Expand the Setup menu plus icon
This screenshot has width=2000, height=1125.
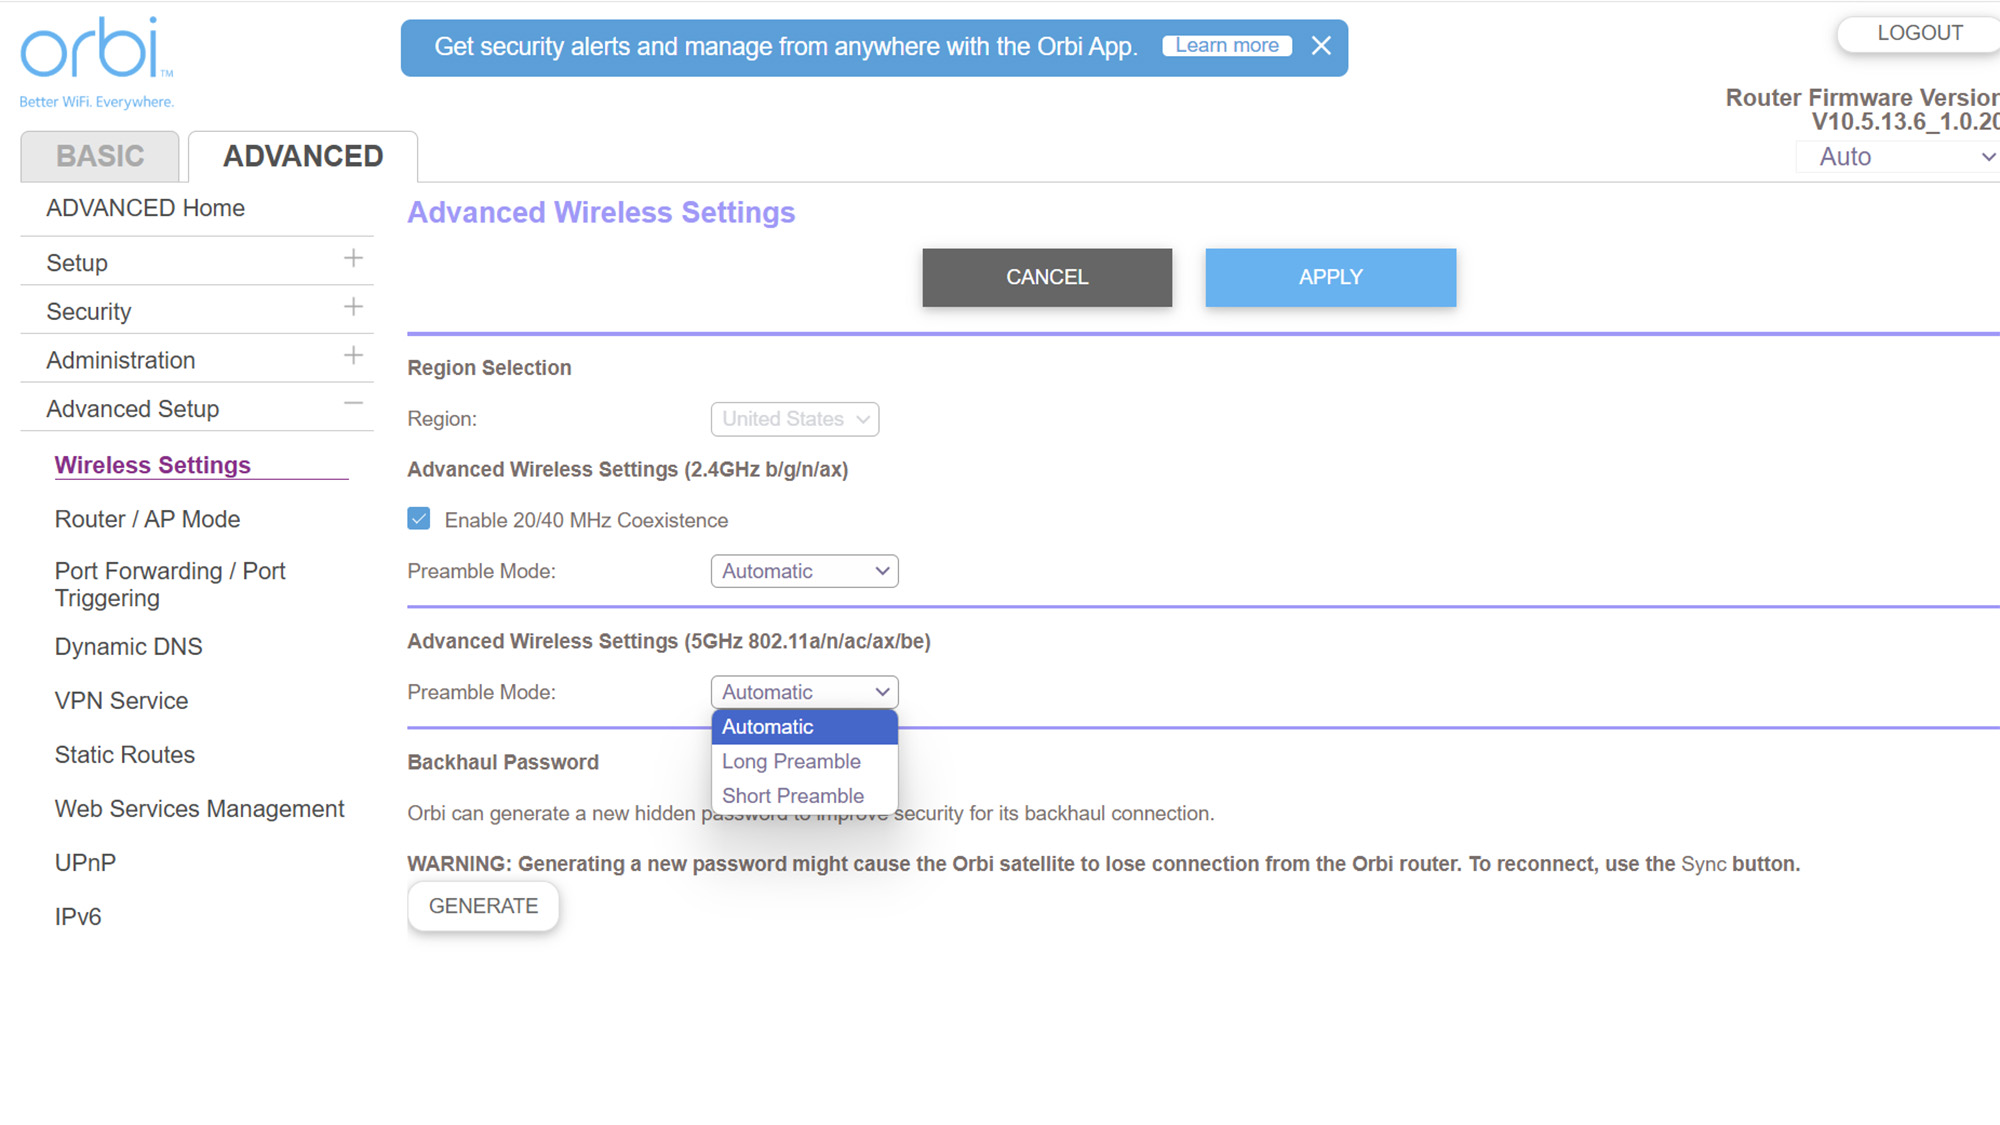pyautogui.click(x=353, y=259)
